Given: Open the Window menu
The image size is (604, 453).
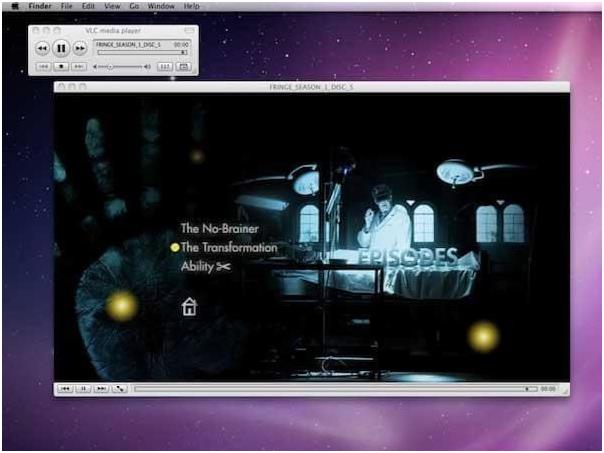Looking at the screenshot, I should click(160, 6).
